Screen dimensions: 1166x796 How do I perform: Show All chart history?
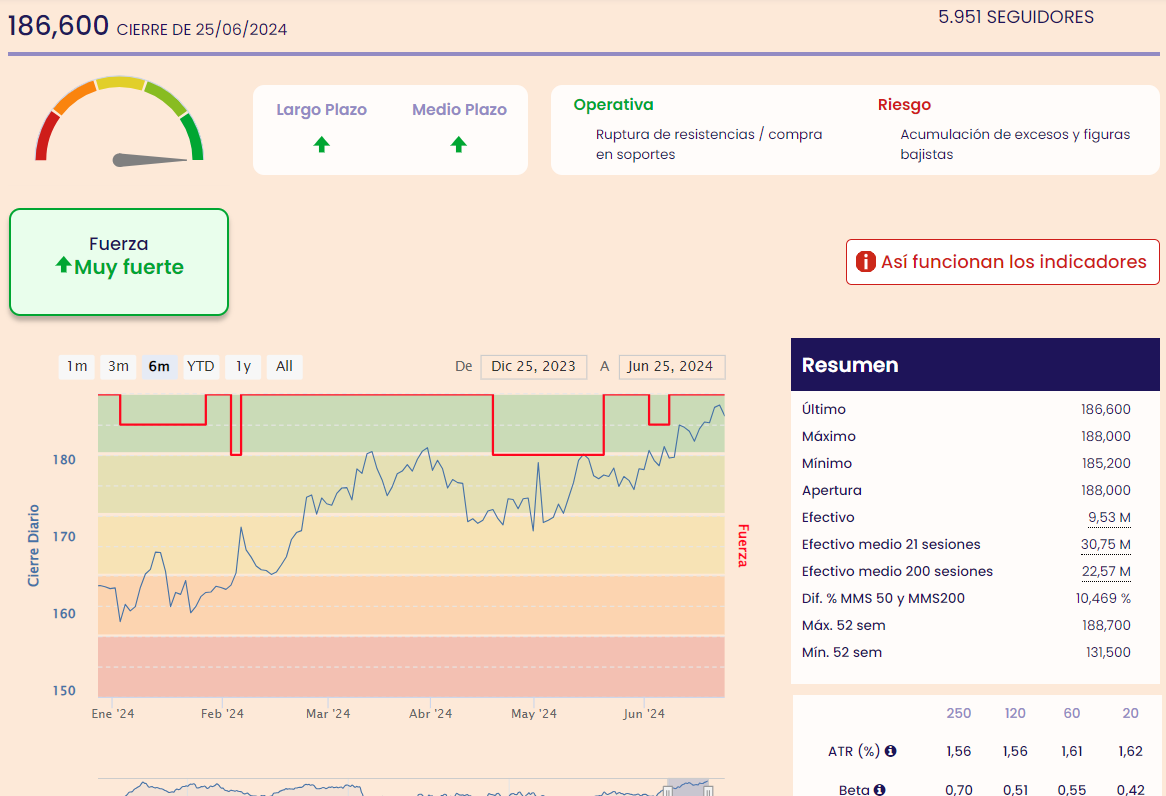[x=284, y=366]
